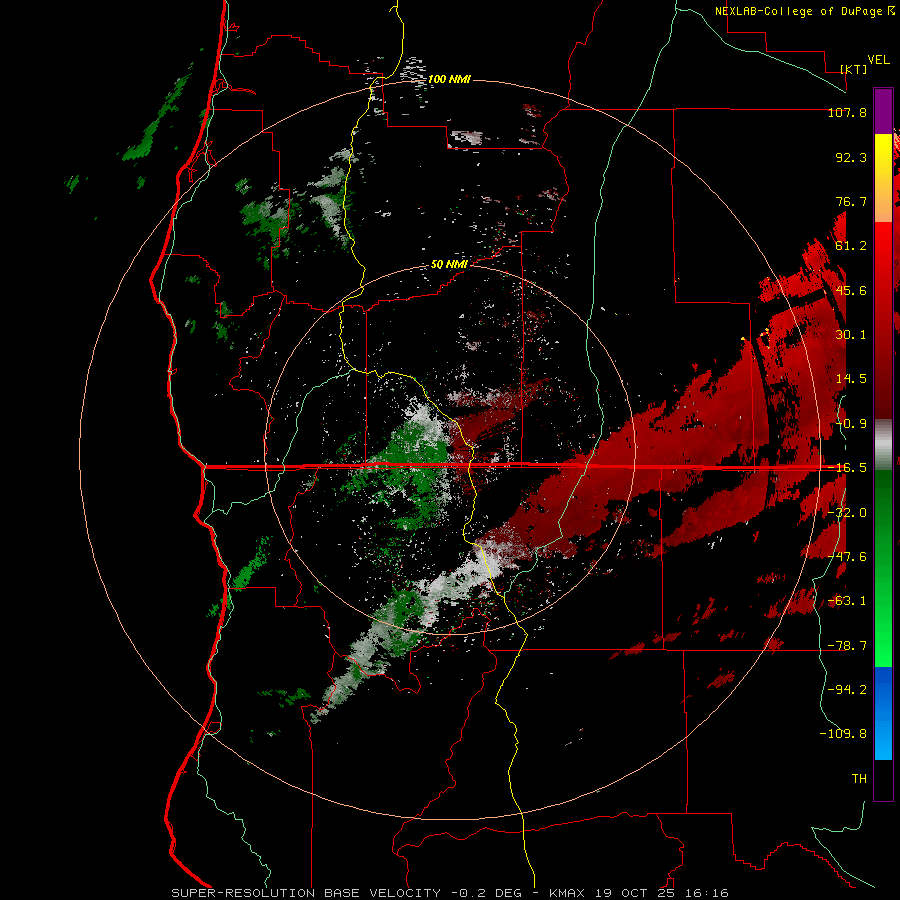This screenshot has width=900, height=900.
Task: Click the TH legend label
Action: point(859,779)
